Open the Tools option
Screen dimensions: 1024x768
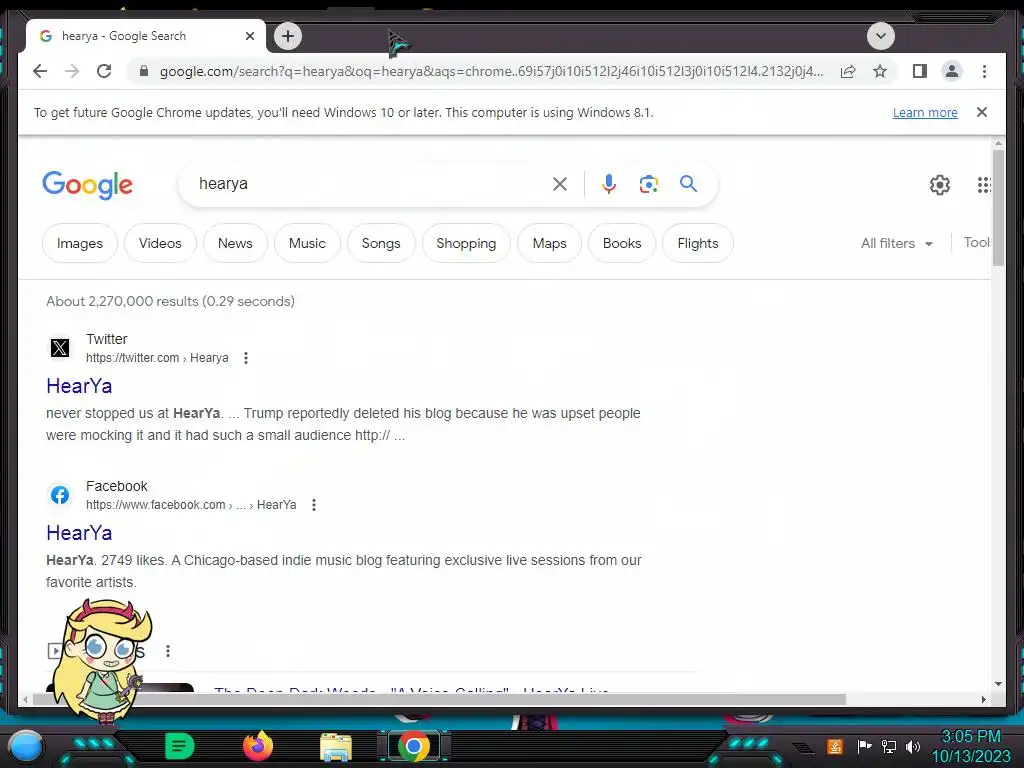[x=977, y=242]
